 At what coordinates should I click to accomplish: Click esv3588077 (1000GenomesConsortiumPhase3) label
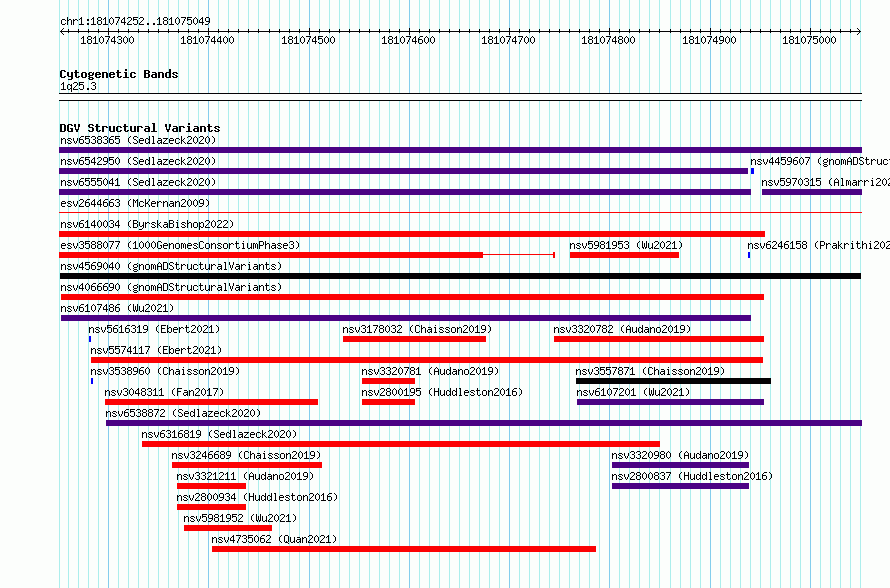click(180, 245)
